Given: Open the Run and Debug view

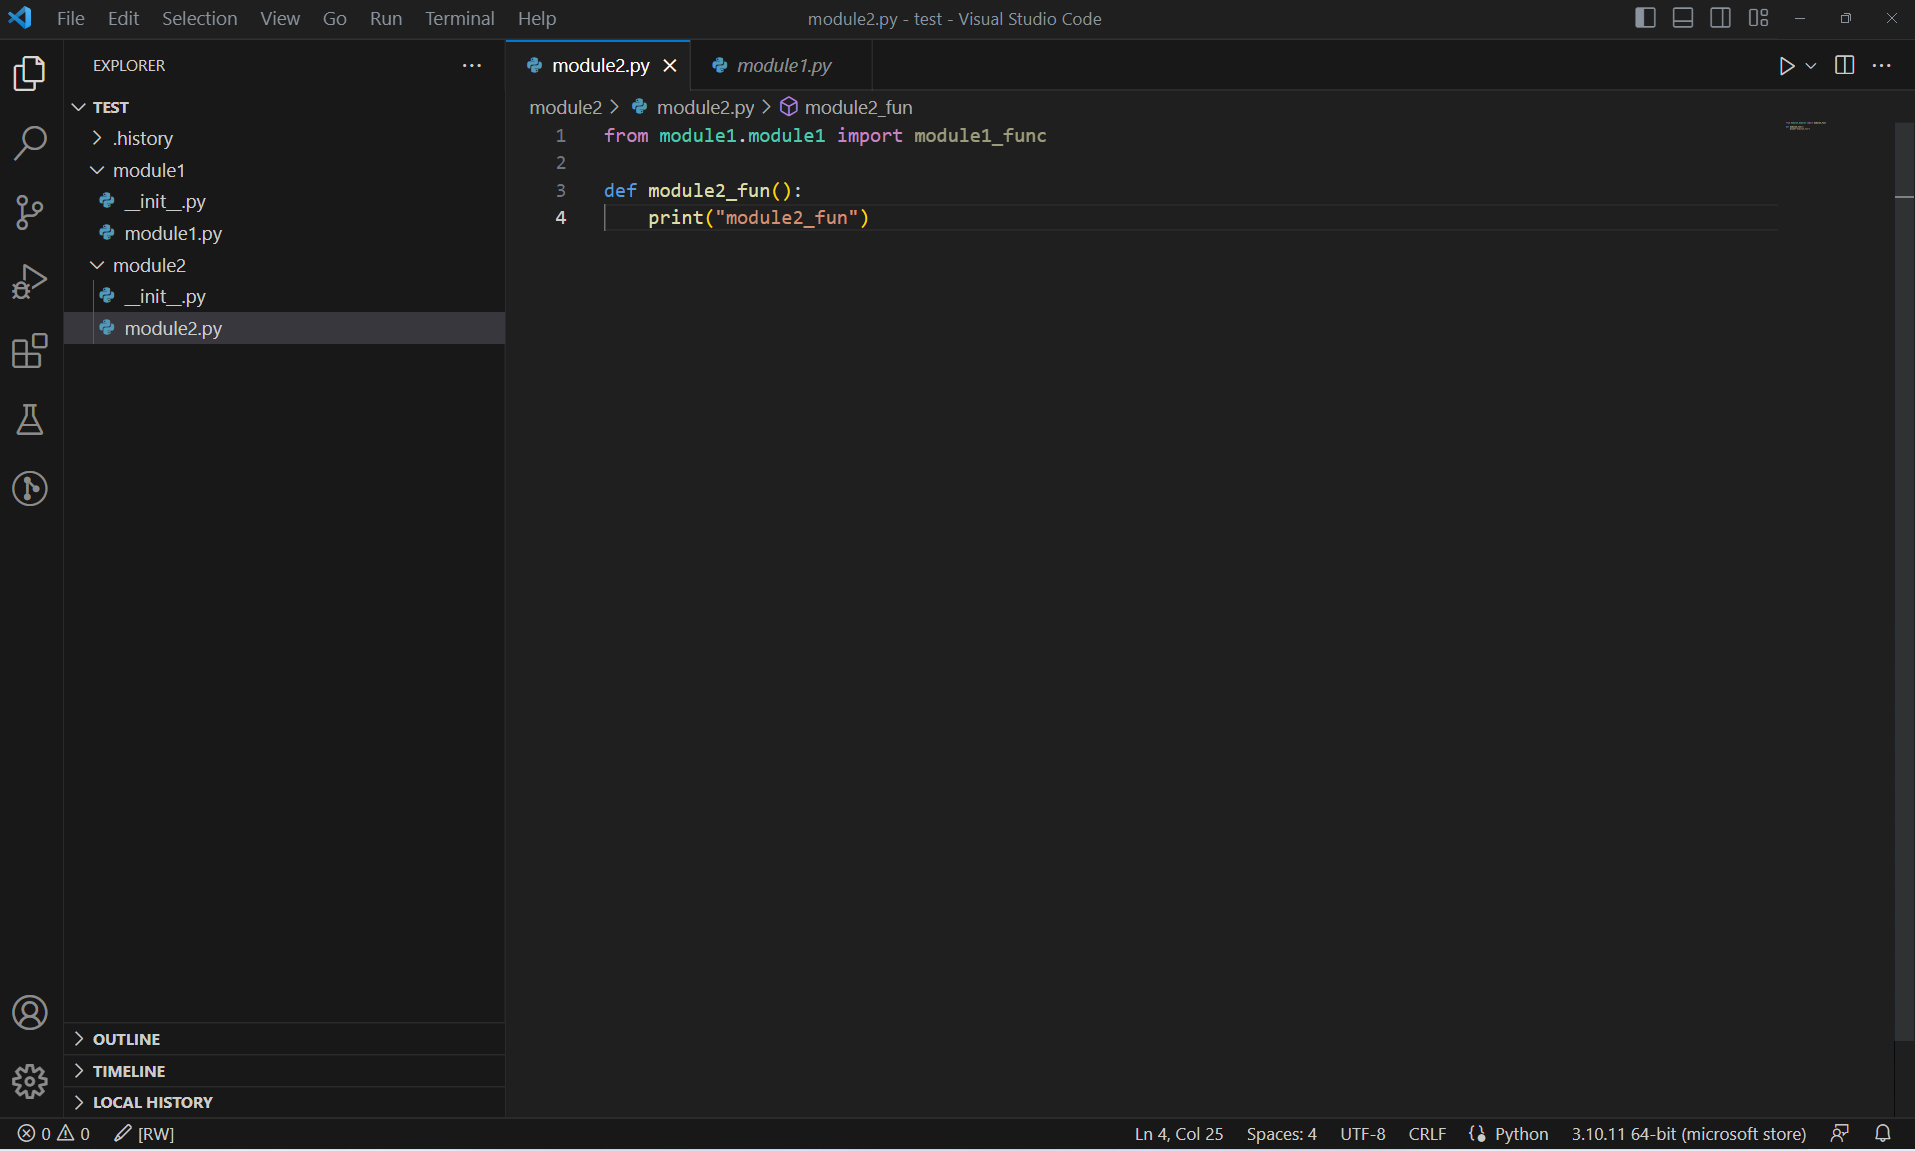Looking at the screenshot, I should [x=30, y=281].
